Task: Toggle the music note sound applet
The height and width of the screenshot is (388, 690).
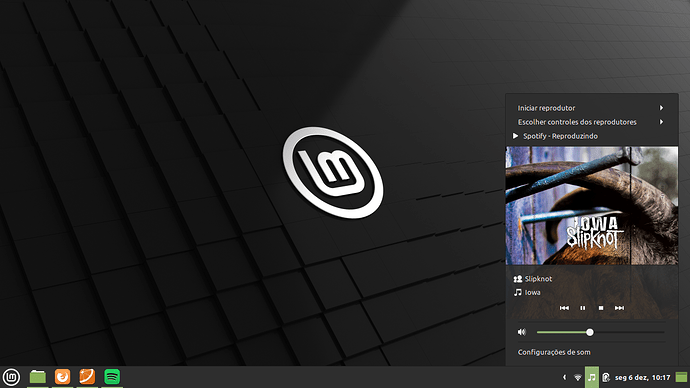Action: [x=592, y=377]
